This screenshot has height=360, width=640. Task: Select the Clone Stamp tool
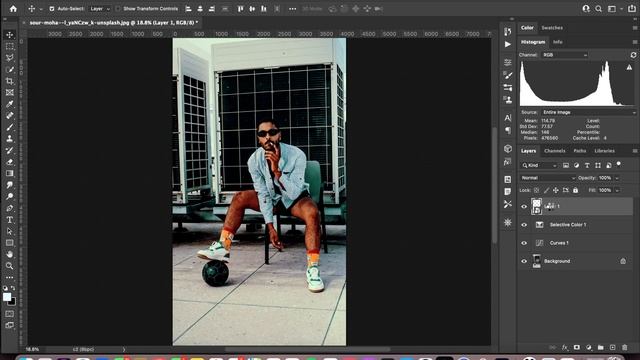point(10,139)
